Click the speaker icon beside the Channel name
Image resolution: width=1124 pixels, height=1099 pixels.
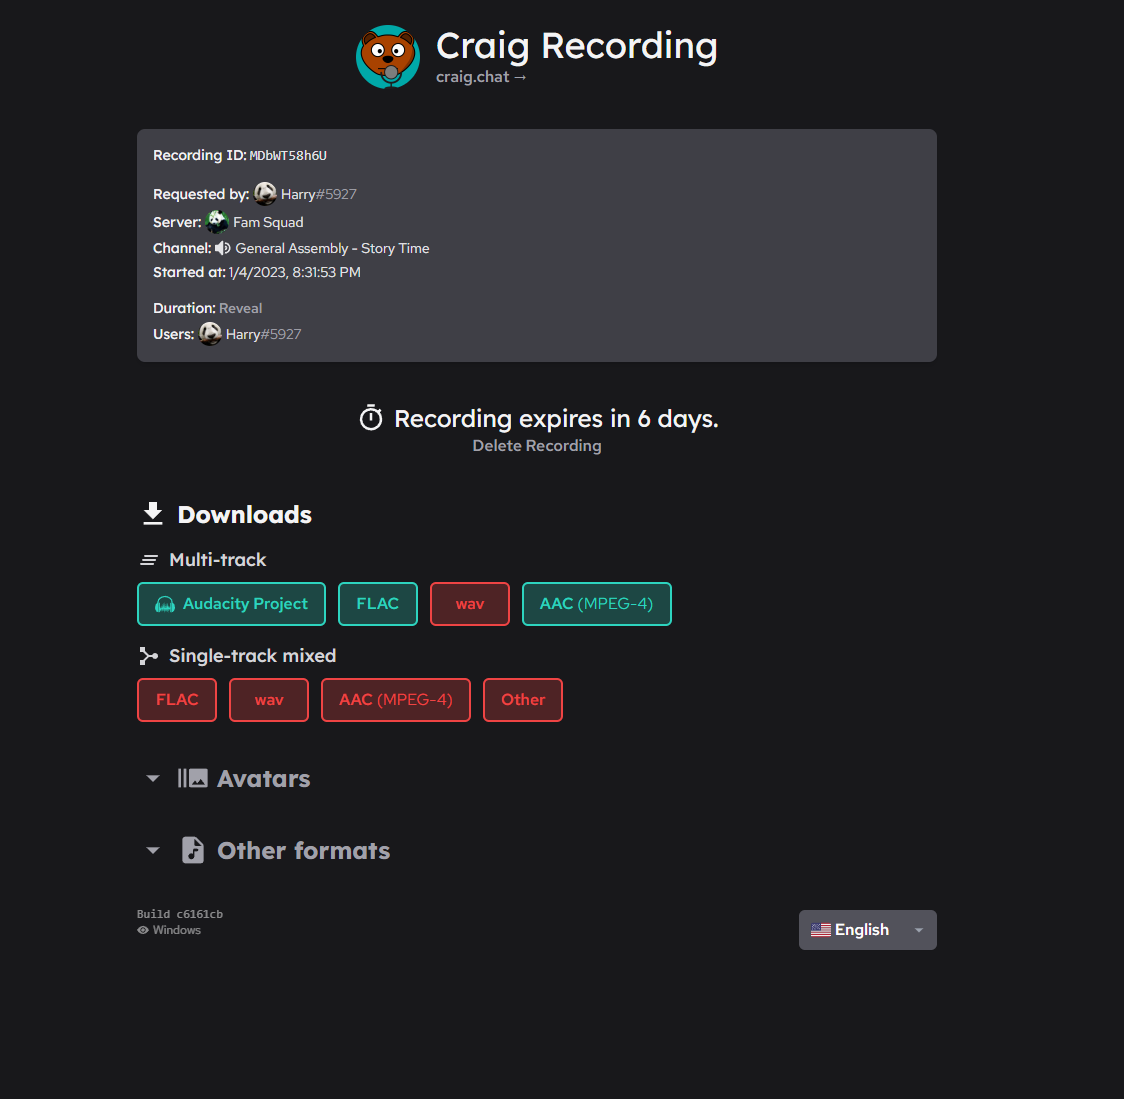click(x=222, y=247)
